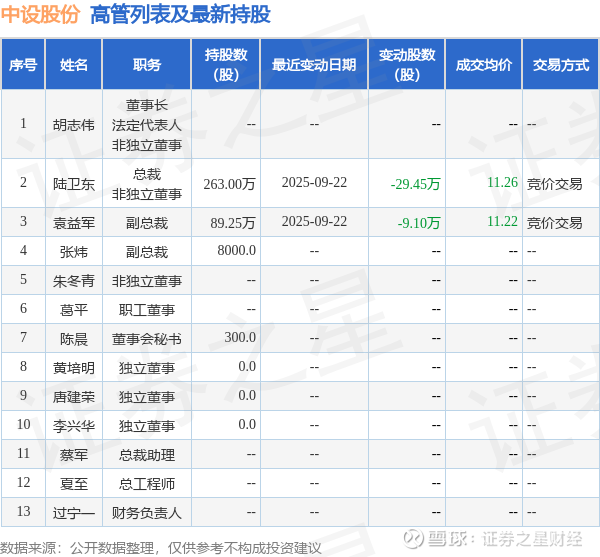Click sequence number 7
600x557 pixels.
coord(23,337)
